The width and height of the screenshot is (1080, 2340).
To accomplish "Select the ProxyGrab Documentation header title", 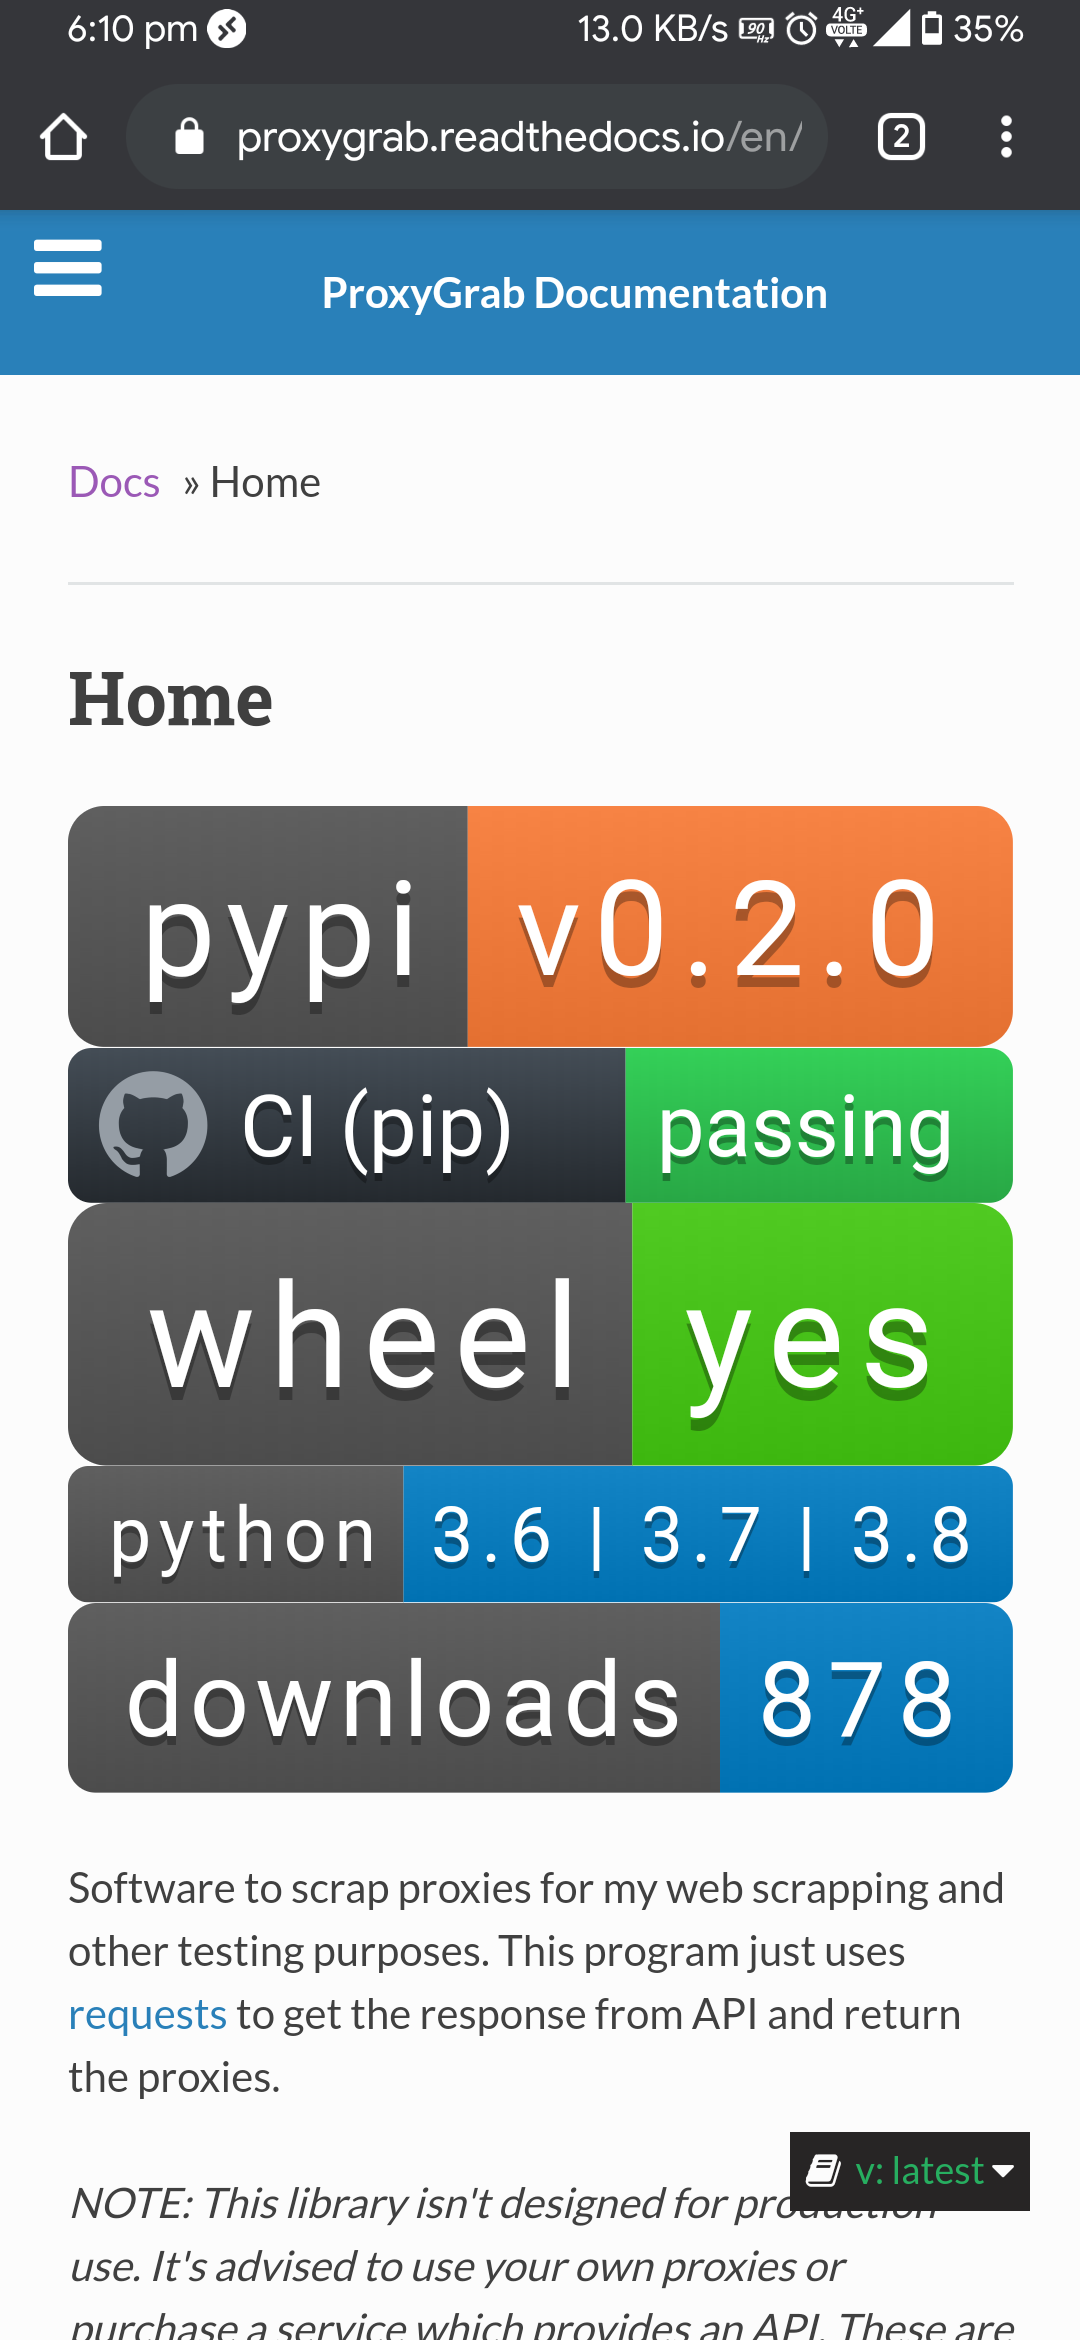I will (574, 292).
